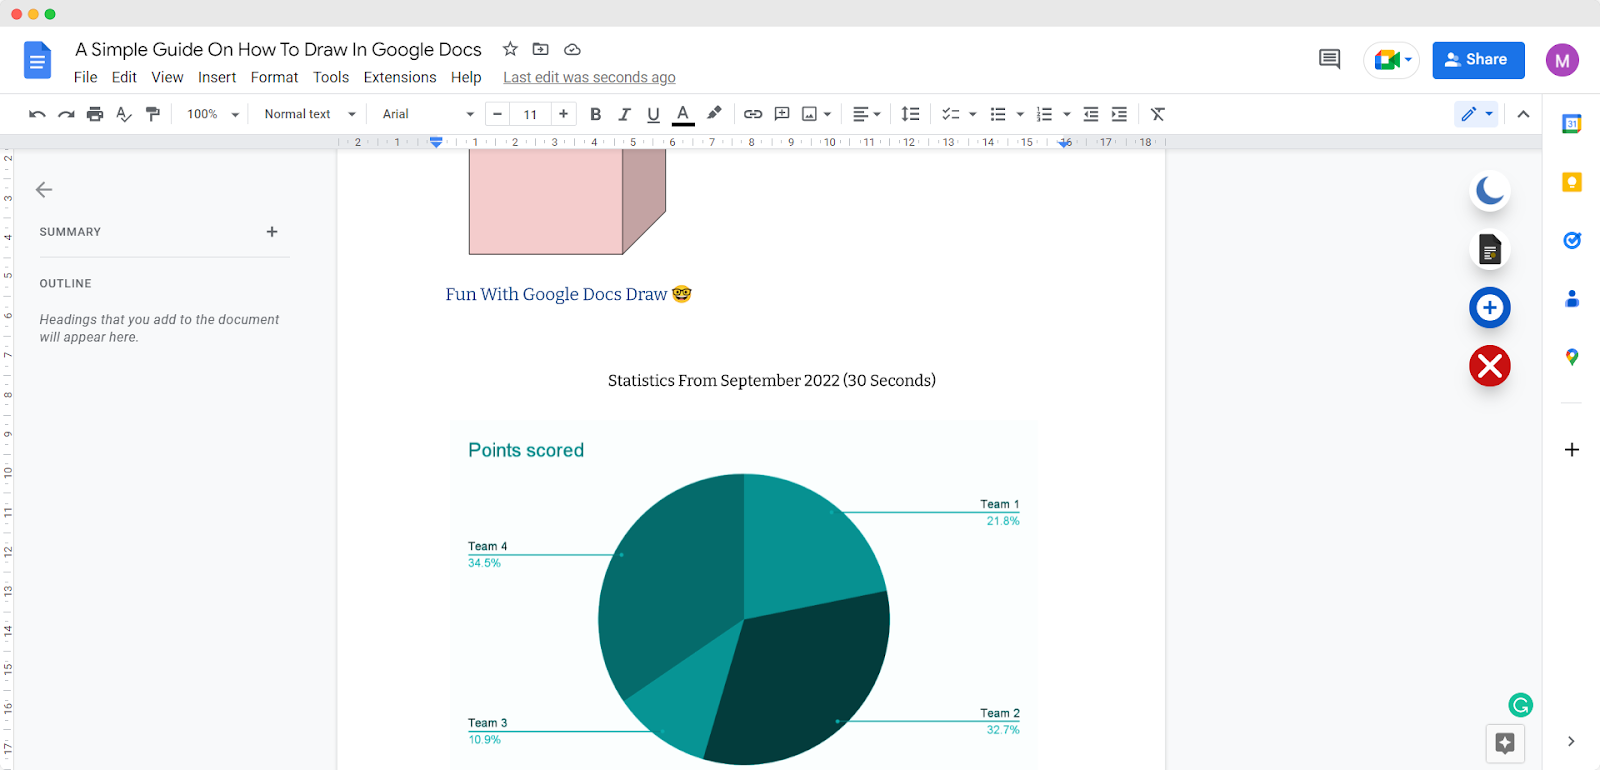Click the Redo arrow icon
The image size is (1600, 770).
(x=66, y=114)
